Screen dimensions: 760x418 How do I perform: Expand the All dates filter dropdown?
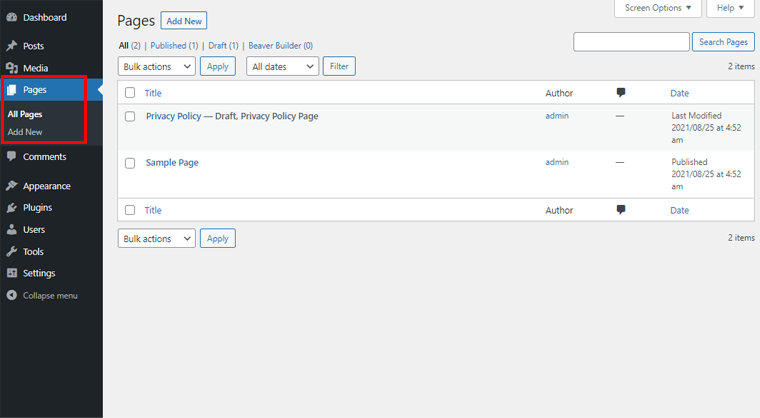pyautogui.click(x=282, y=66)
